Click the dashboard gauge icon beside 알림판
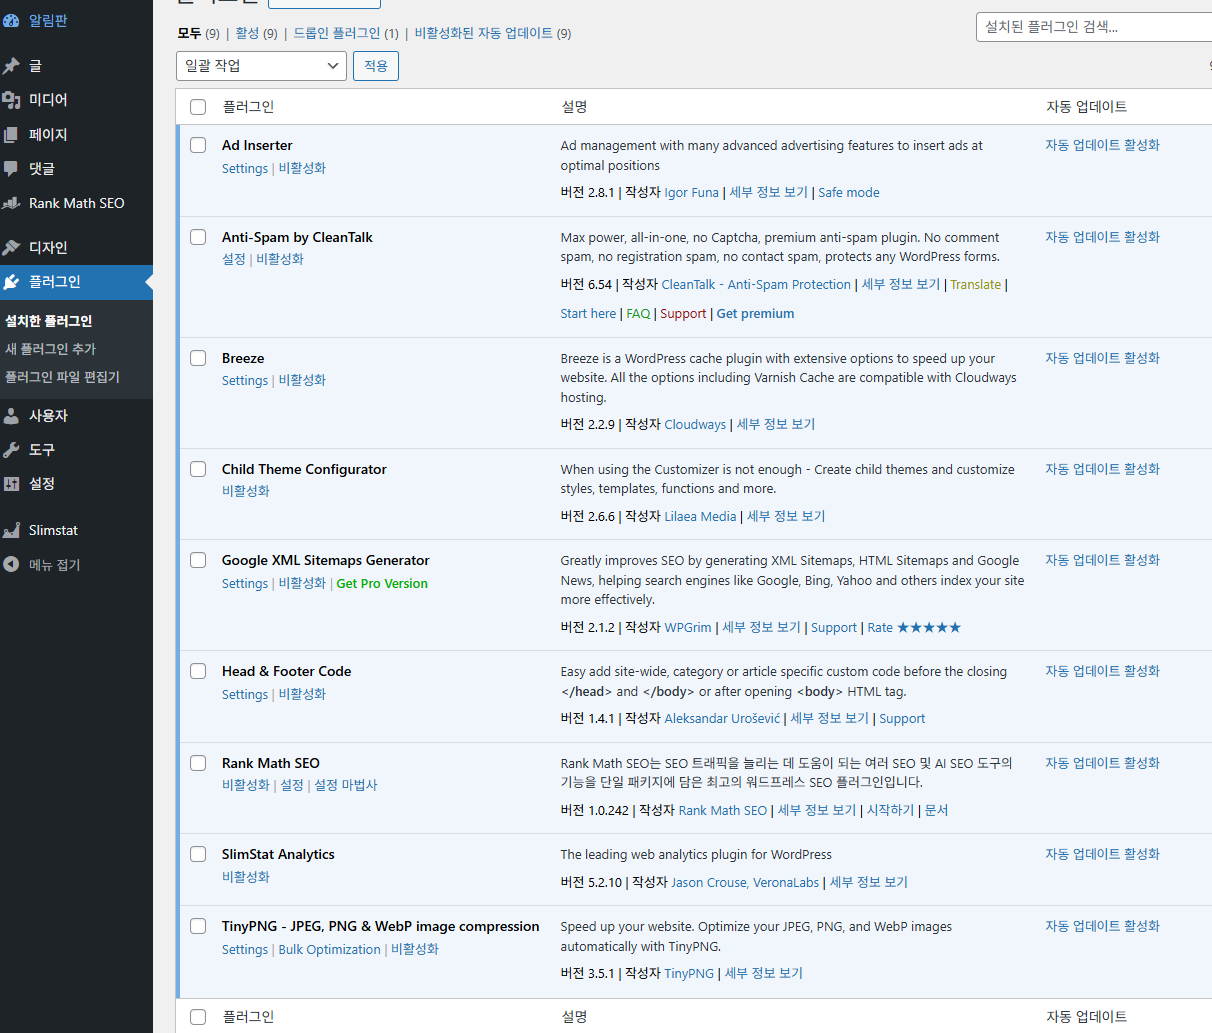Image resolution: width=1212 pixels, height=1033 pixels. (11, 20)
